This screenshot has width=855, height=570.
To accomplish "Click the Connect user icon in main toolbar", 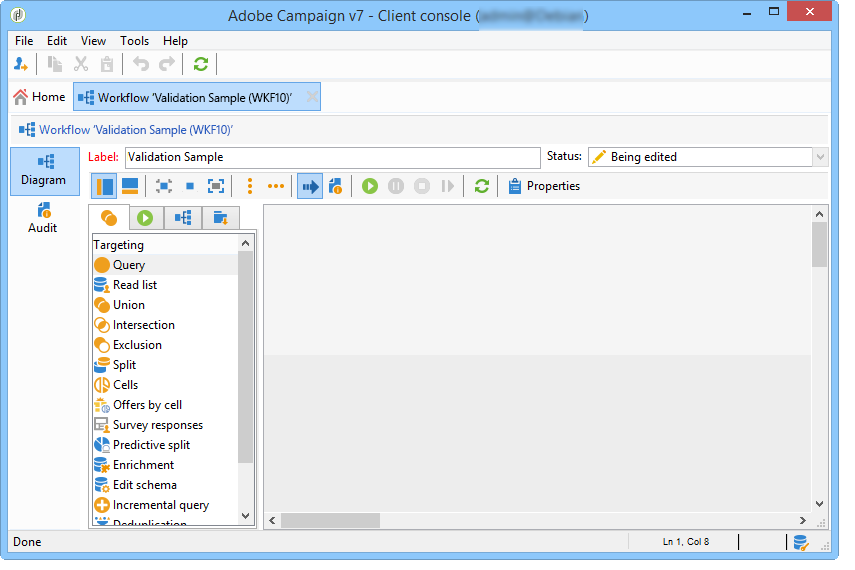I will tap(21, 64).
